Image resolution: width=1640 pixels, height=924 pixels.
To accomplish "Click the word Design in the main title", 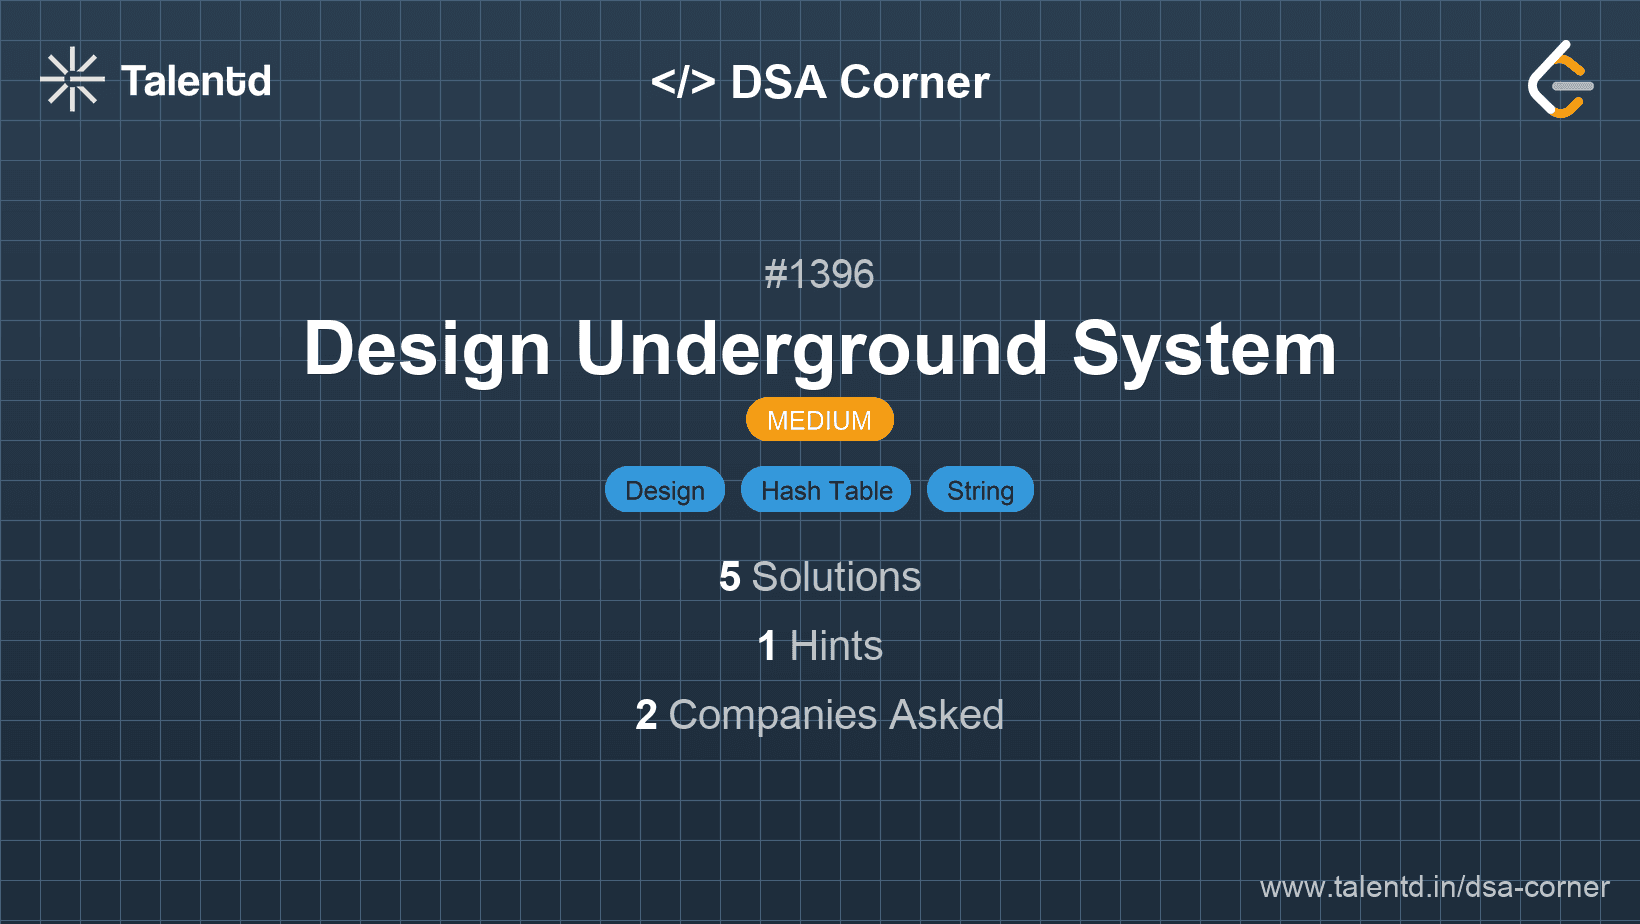I will click(x=427, y=349).
